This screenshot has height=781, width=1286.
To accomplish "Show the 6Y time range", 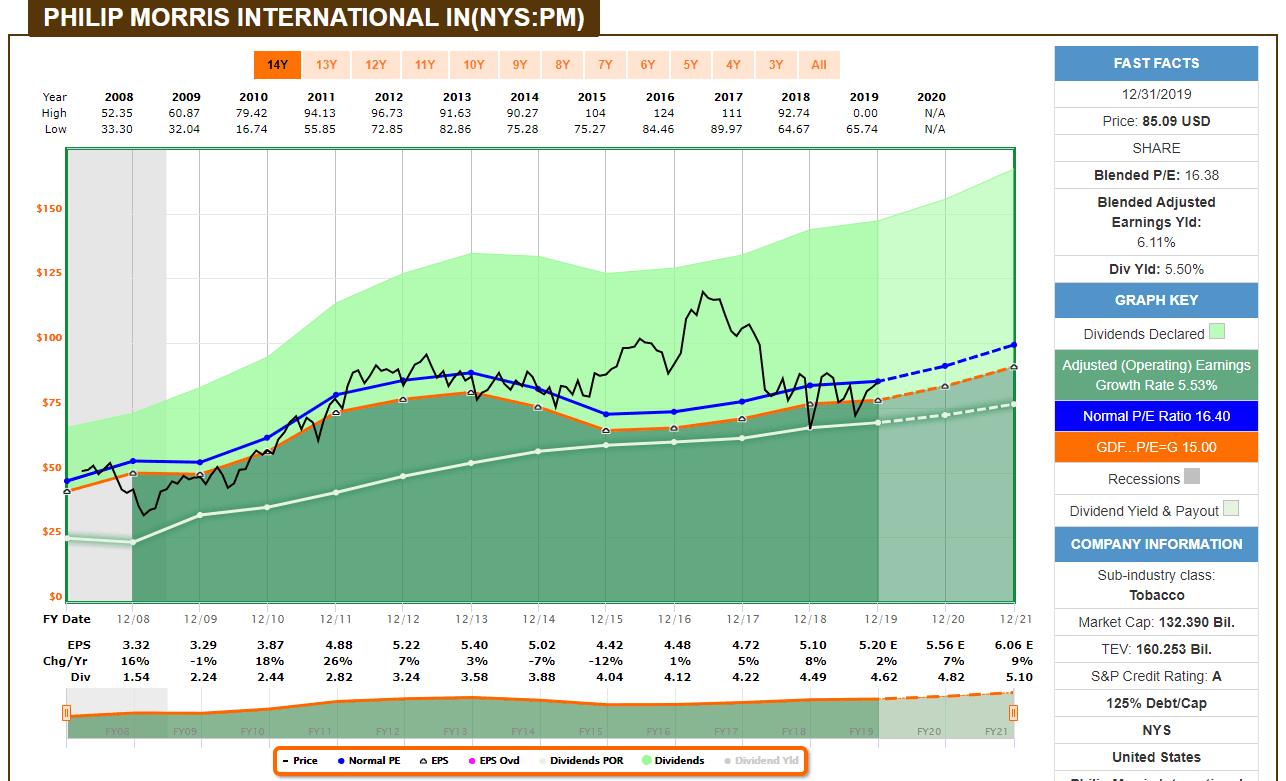I will pos(648,65).
